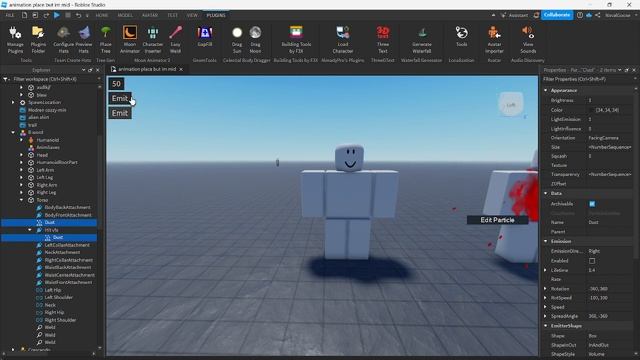Click the lower Emit button
This screenshot has height=360, width=640.
(120, 113)
